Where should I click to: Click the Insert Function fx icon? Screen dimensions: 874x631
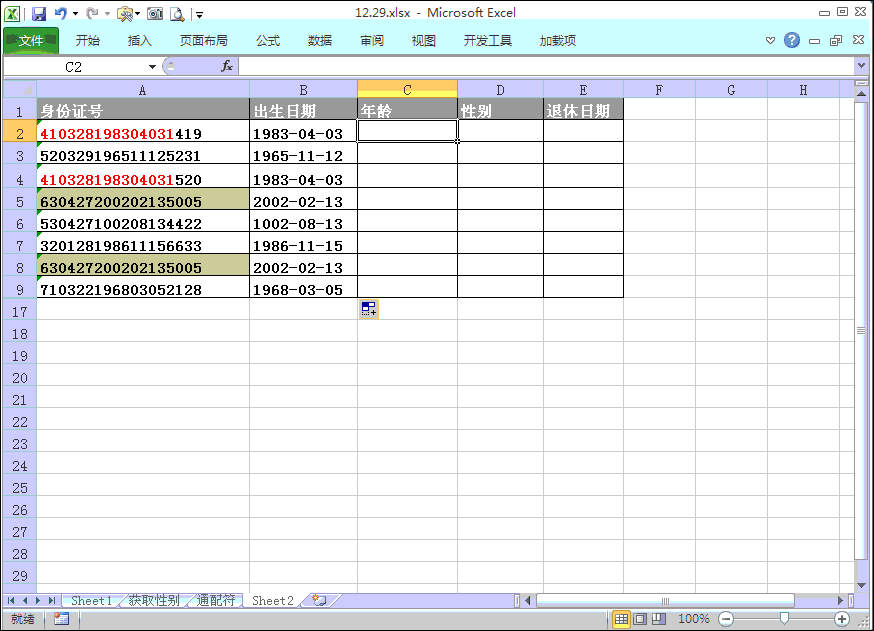point(227,66)
